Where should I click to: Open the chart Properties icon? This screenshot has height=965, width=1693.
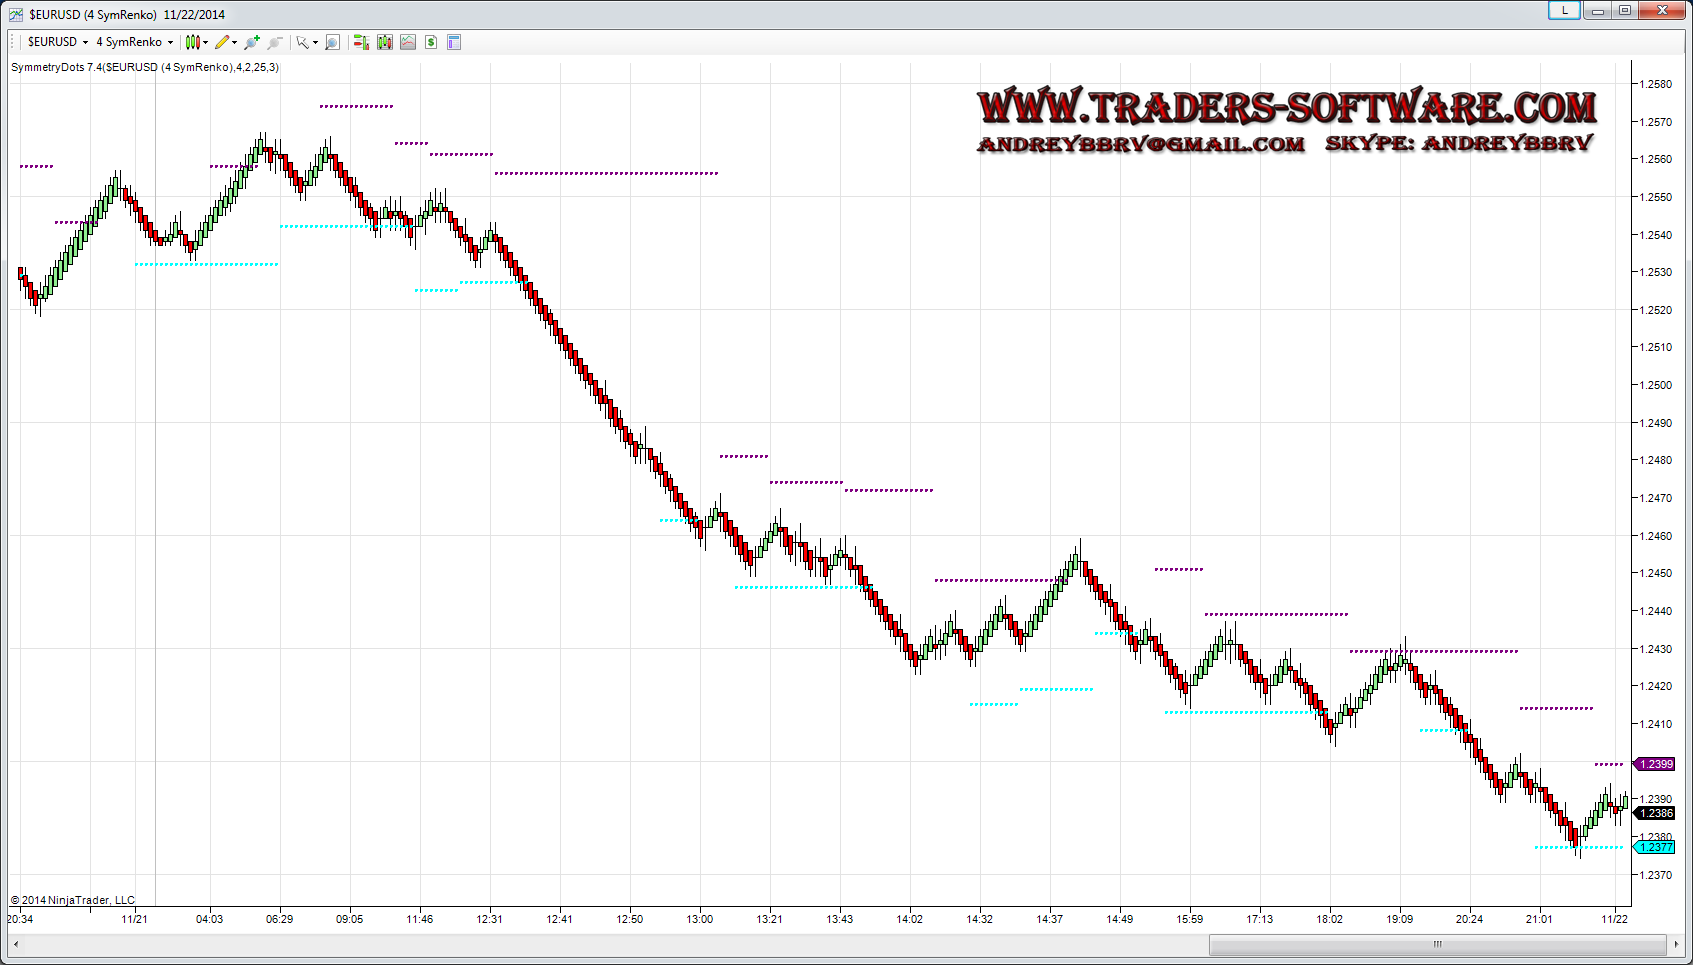pos(454,42)
